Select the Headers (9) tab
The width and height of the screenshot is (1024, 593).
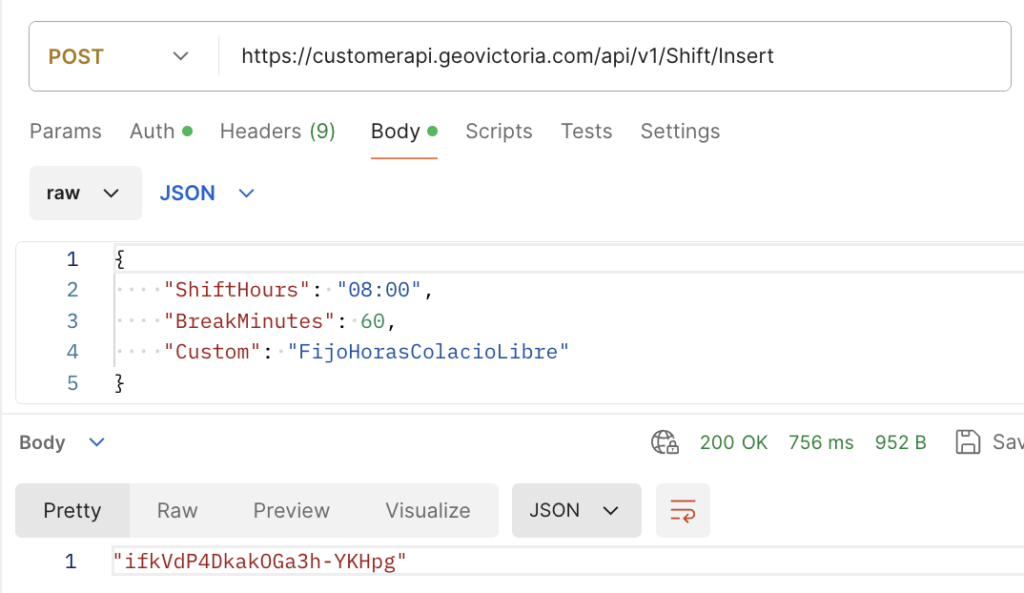(x=277, y=131)
